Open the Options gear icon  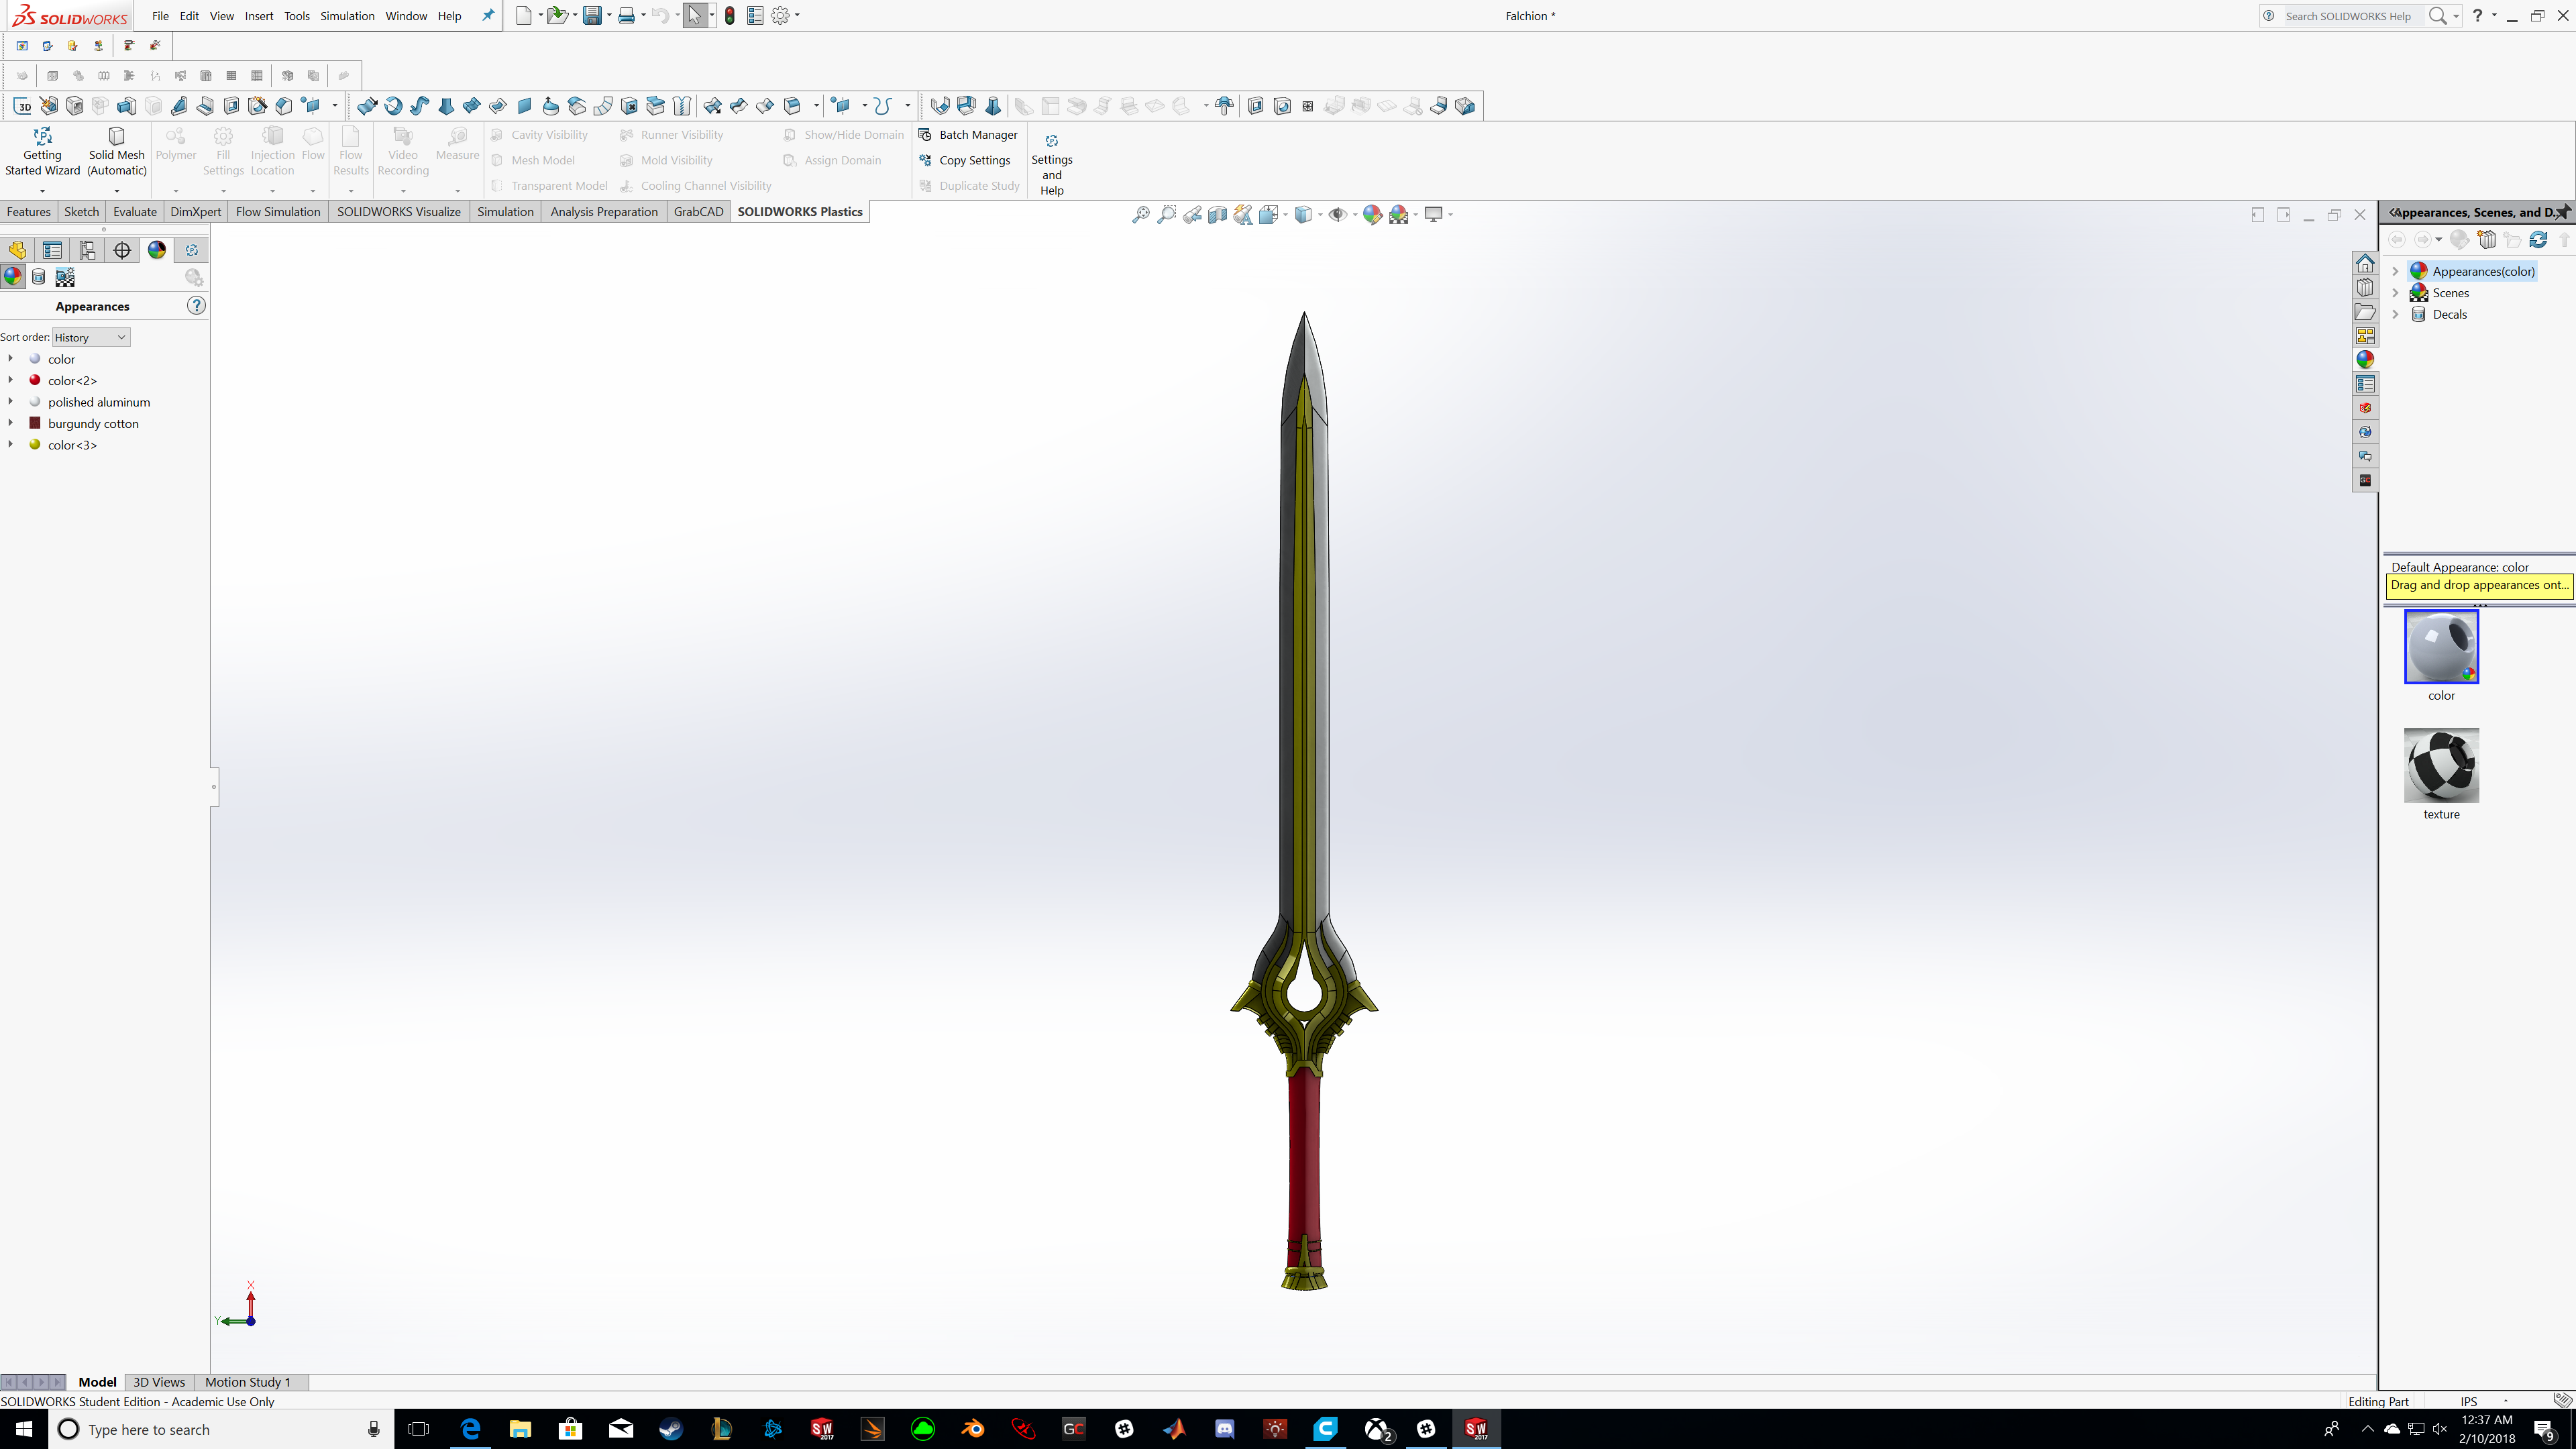pyautogui.click(x=780, y=15)
